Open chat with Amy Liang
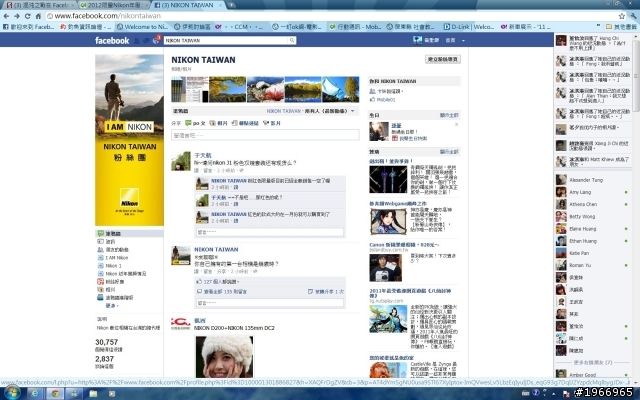This screenshot has width=640, height=400. point(580,192)
